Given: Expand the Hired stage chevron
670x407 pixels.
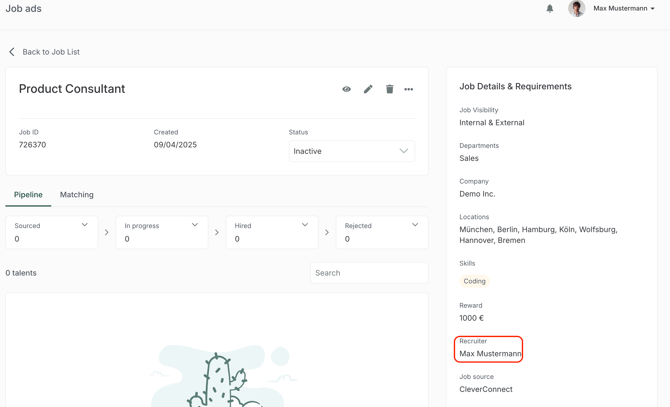Looking at the screenshot, I should (305, 225).
